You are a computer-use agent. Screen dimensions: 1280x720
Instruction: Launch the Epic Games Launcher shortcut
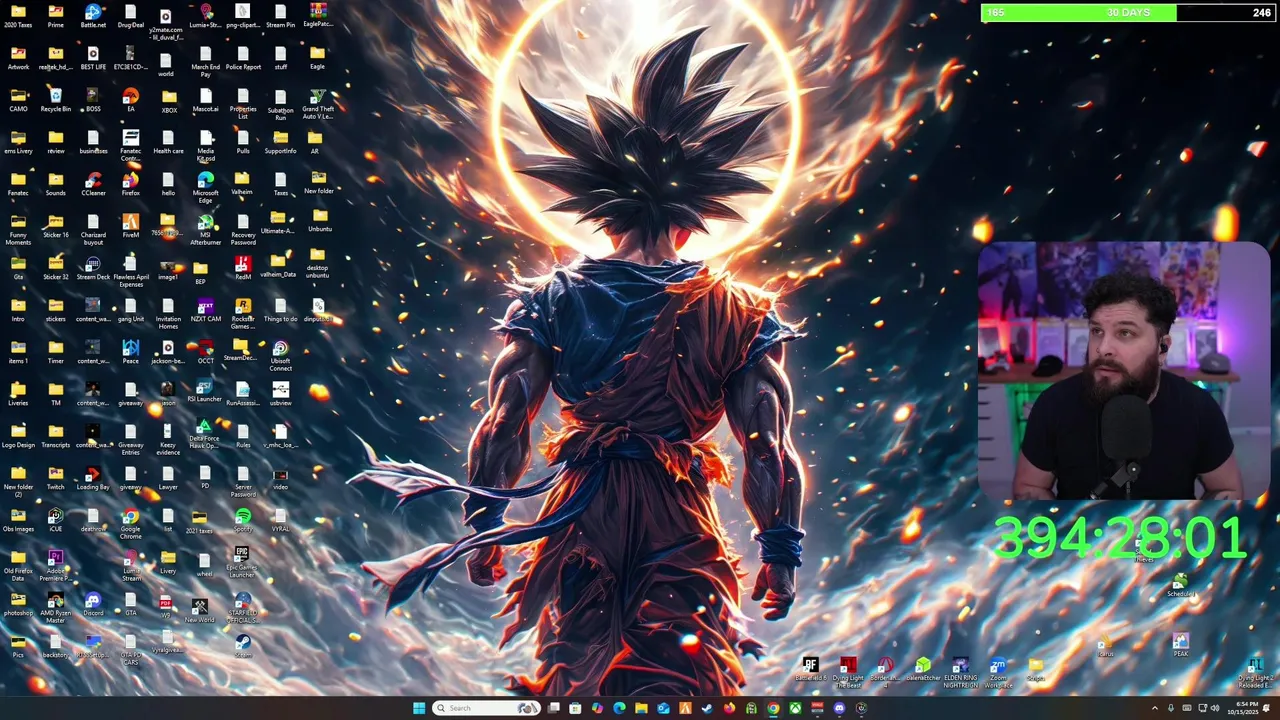point(242,562)
